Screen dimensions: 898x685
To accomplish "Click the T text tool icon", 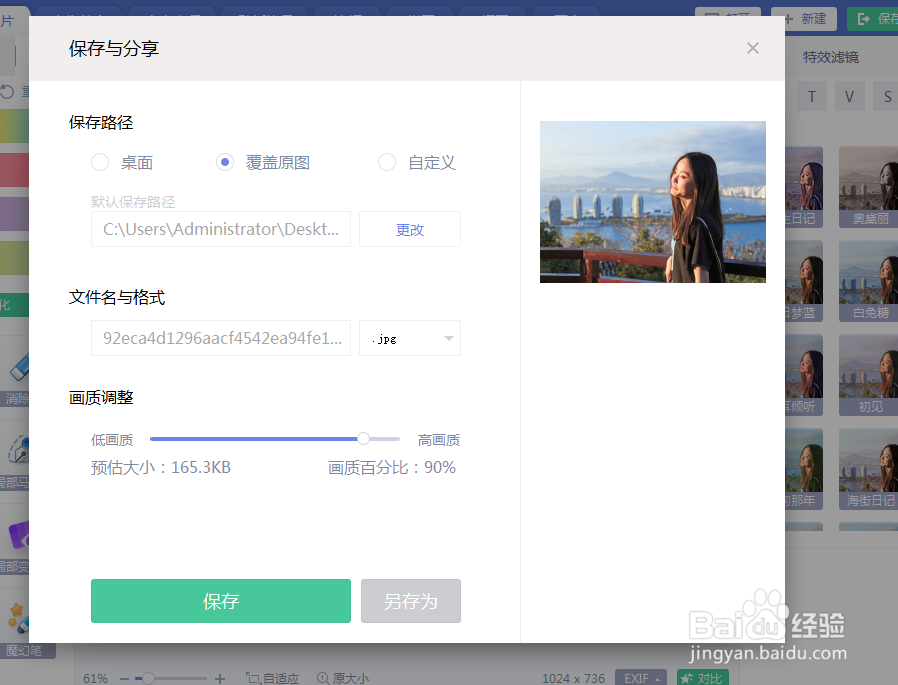I will (811, 96).
